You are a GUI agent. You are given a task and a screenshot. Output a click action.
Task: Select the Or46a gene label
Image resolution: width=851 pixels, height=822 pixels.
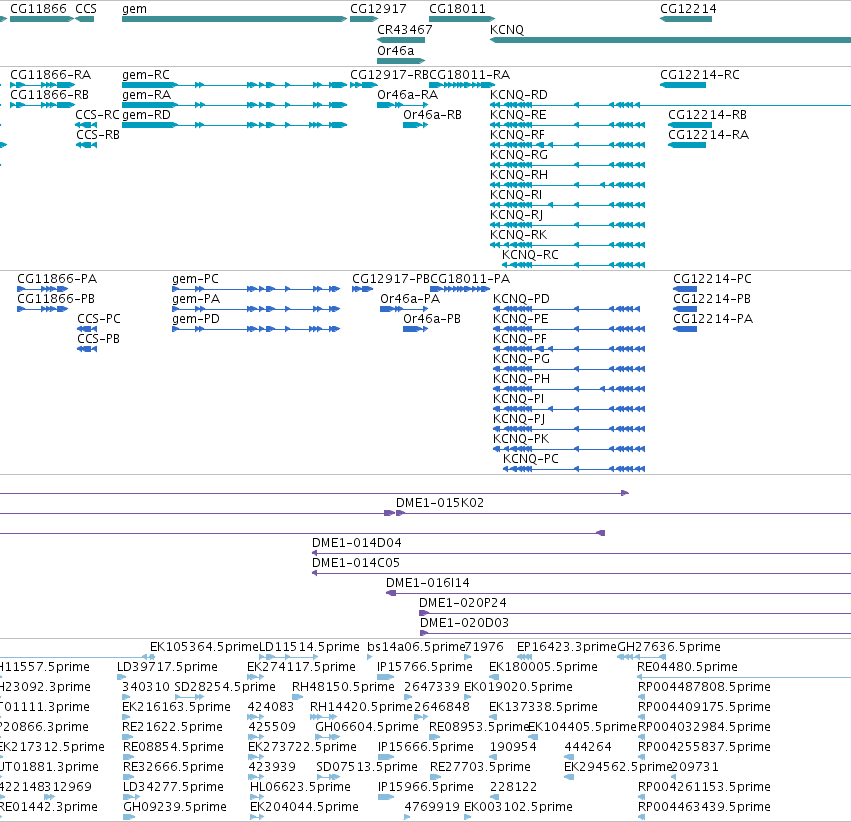395,50
